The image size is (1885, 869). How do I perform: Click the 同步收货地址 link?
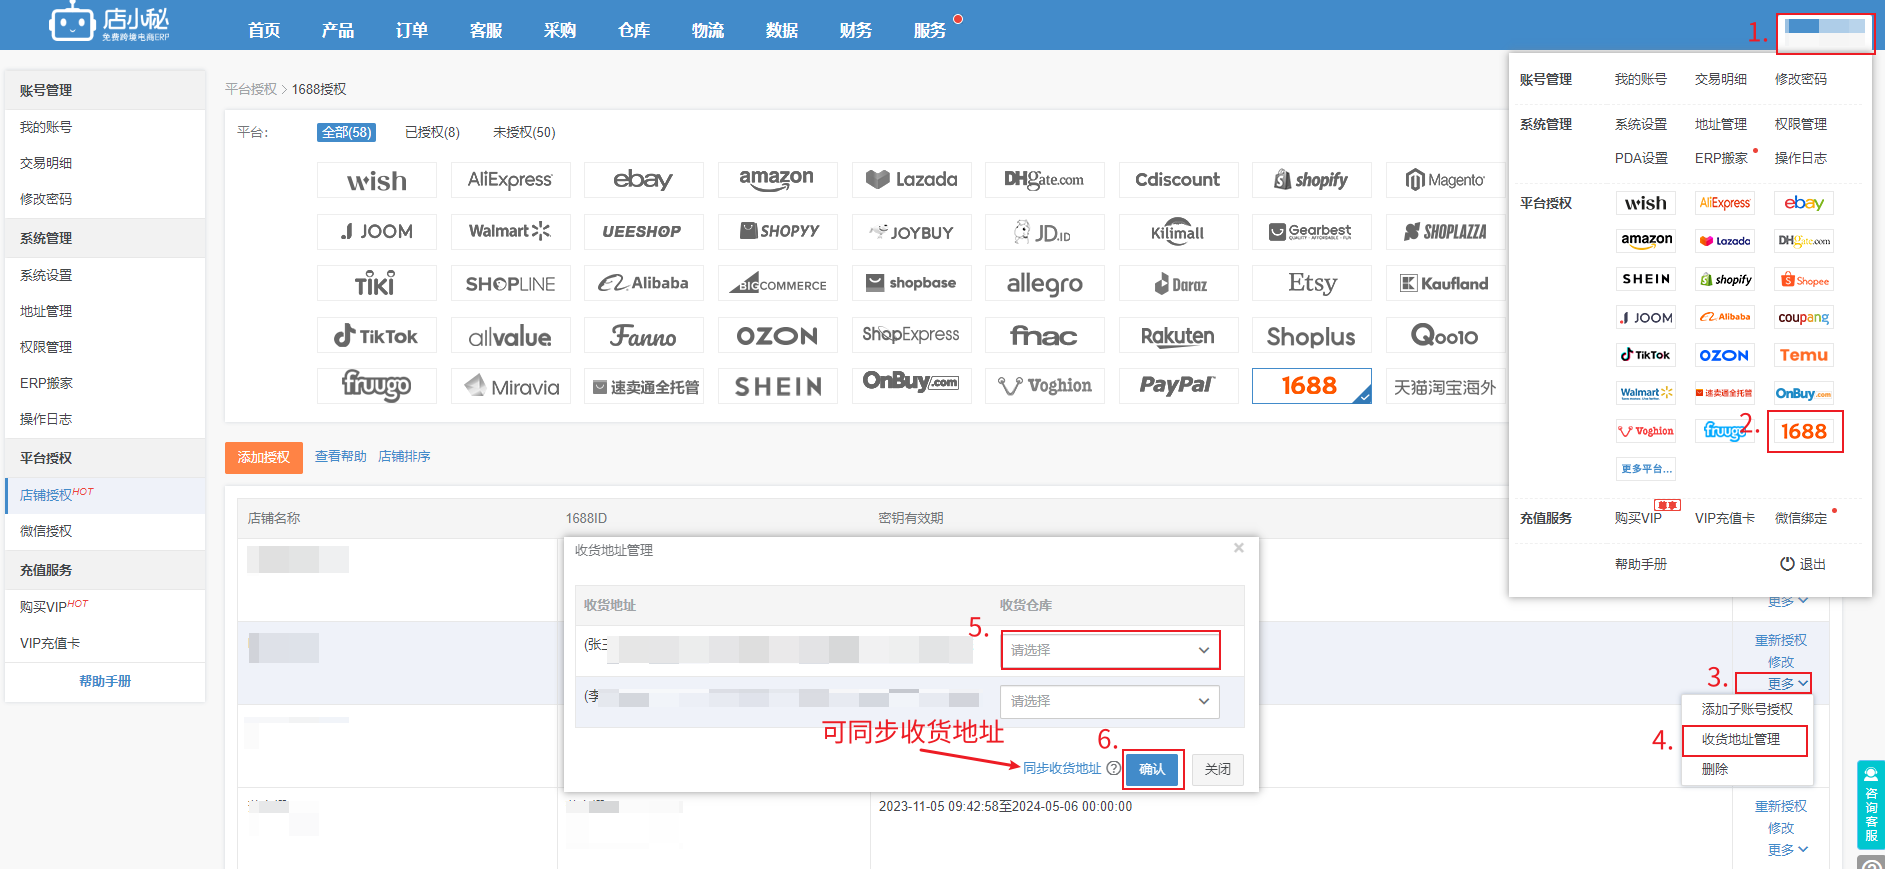(1061, 768)
